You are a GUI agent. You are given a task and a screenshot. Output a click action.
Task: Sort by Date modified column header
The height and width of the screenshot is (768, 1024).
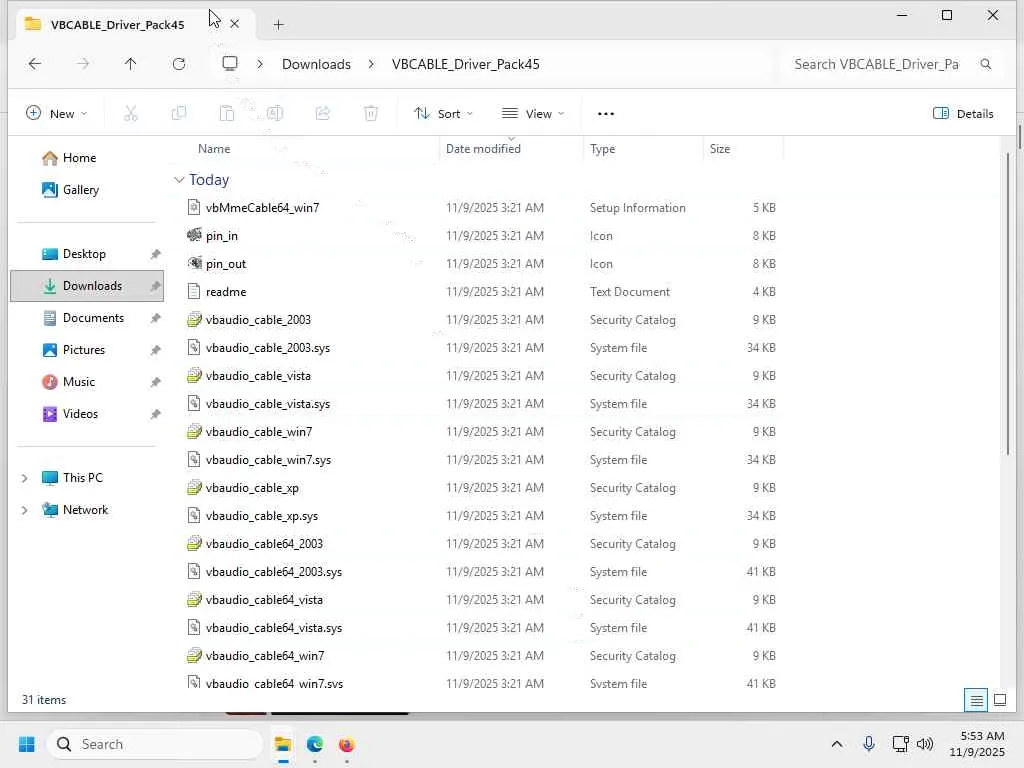(483, 149)
